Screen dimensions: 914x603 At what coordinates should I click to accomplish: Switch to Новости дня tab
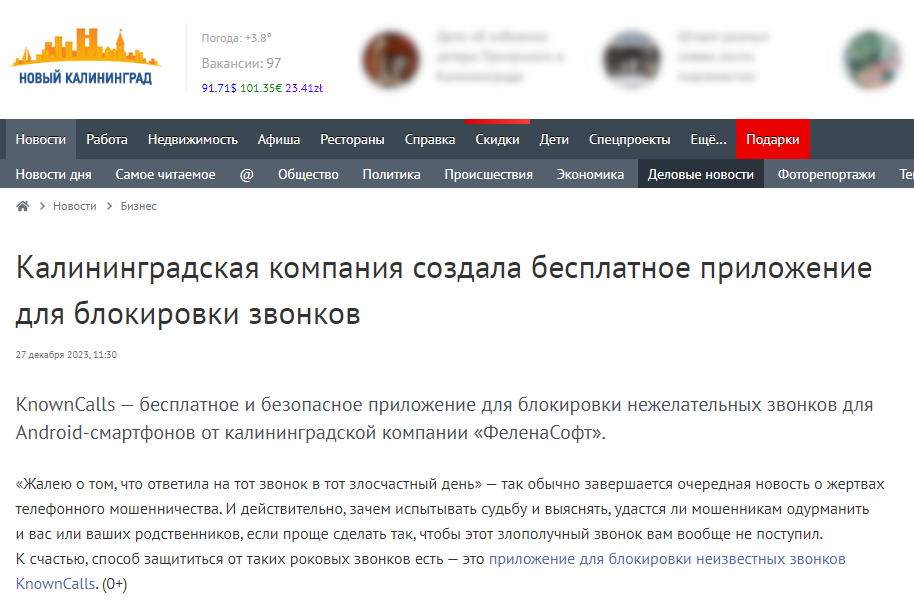point(54,174)
